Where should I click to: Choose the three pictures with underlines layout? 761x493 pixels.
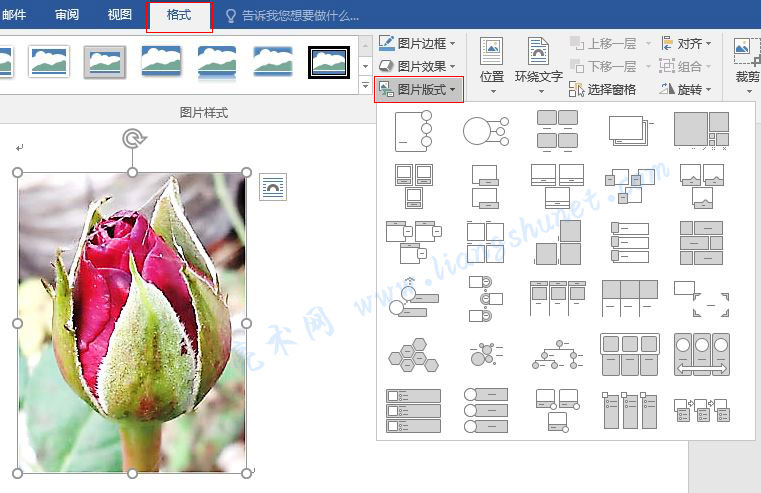[557, 186]
